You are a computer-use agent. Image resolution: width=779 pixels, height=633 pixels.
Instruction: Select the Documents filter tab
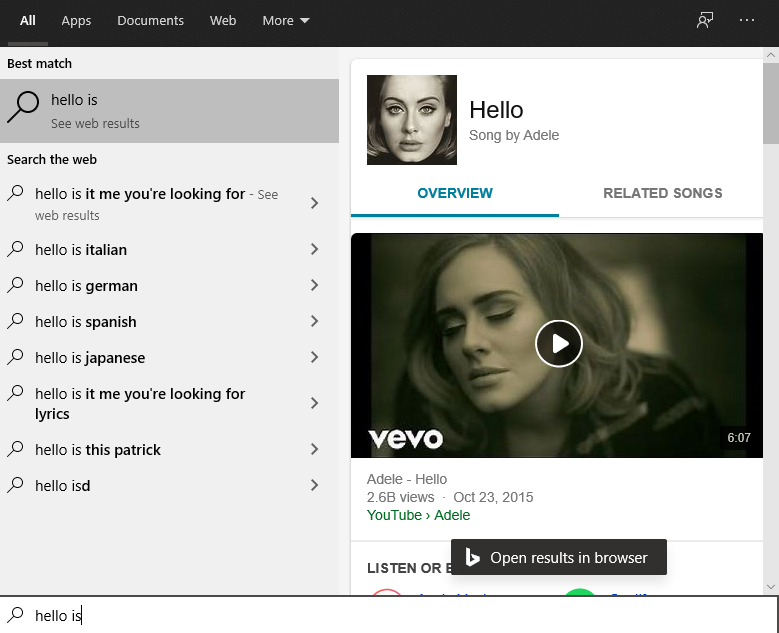point(150,21)
